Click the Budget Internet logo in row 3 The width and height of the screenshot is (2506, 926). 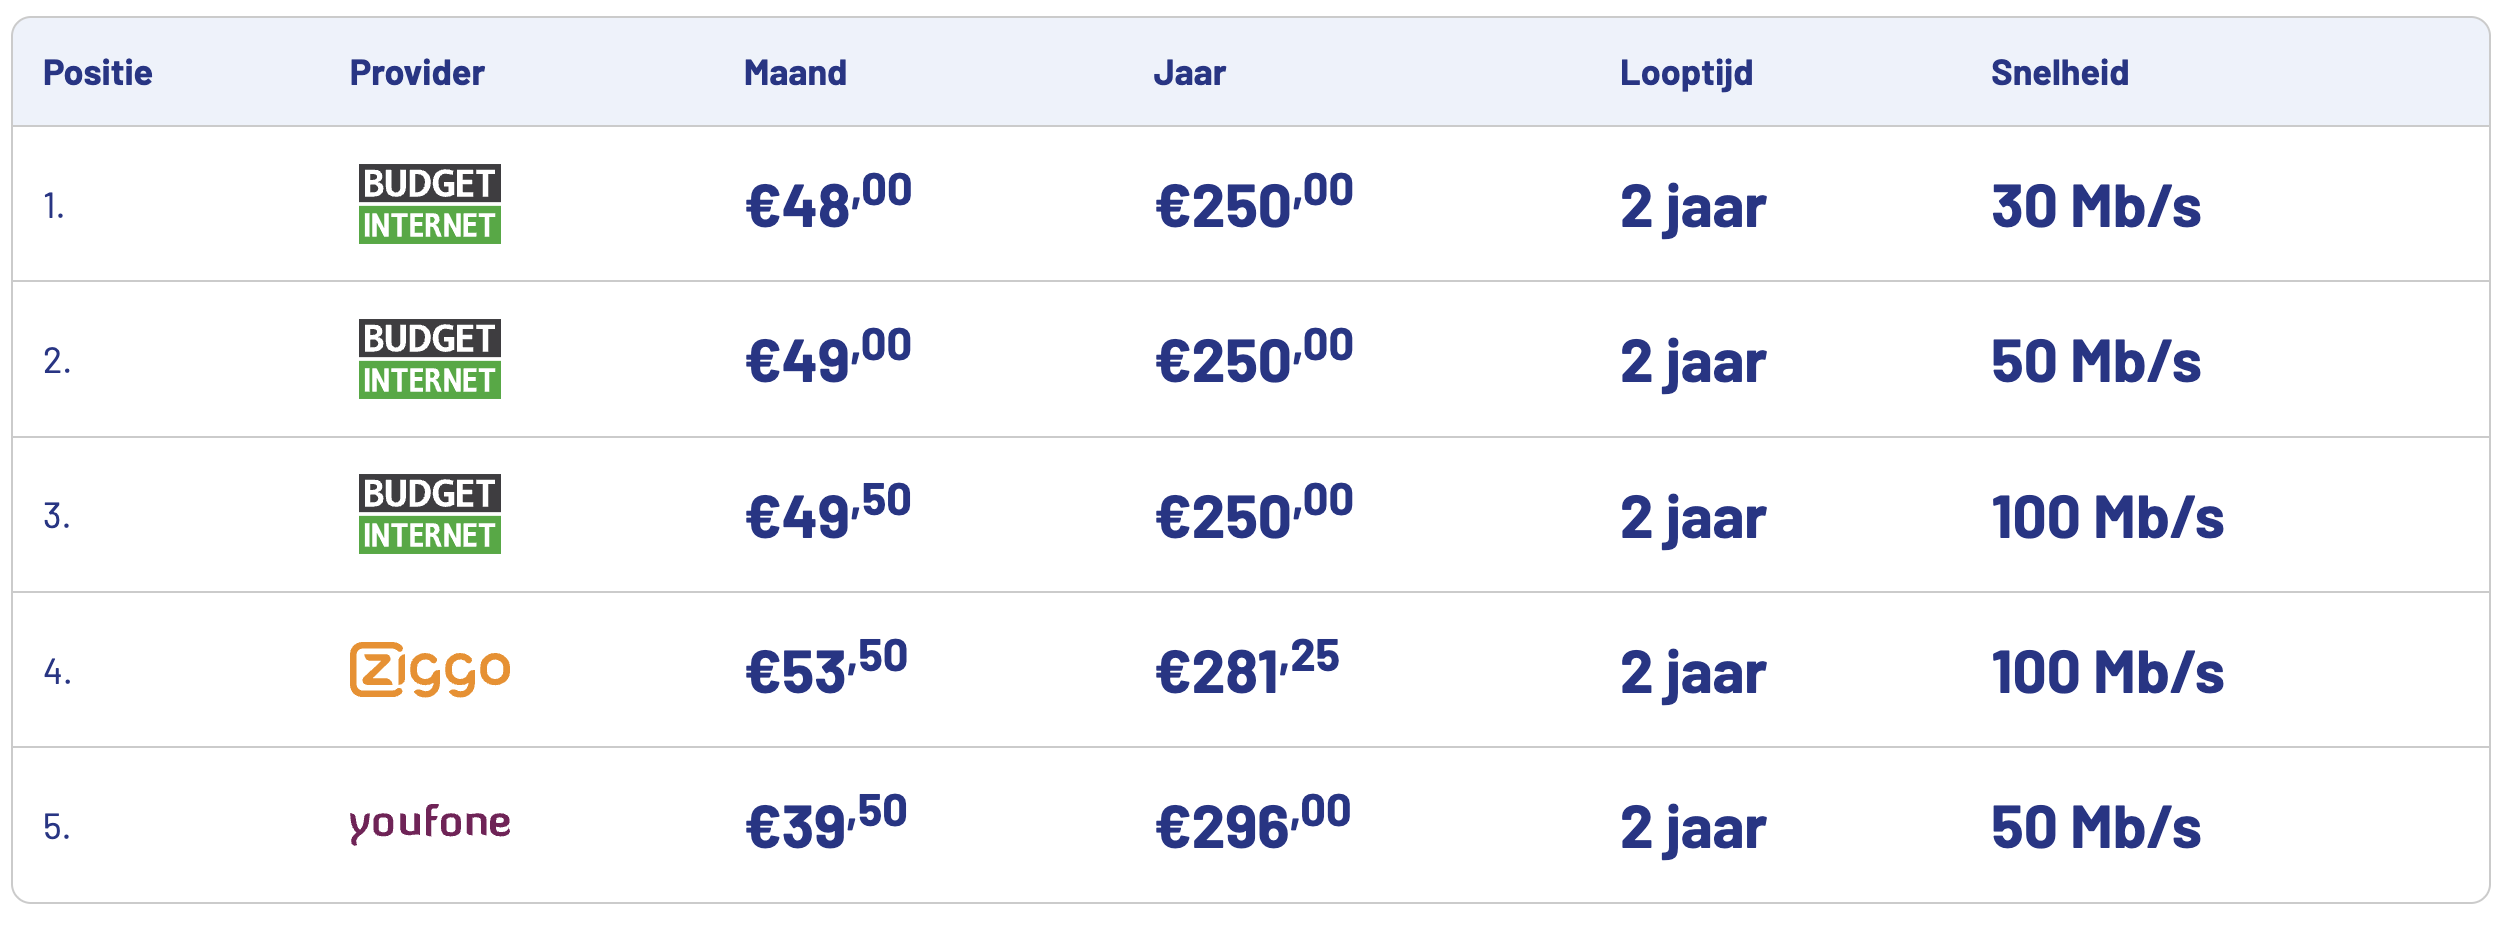point(429,514)
